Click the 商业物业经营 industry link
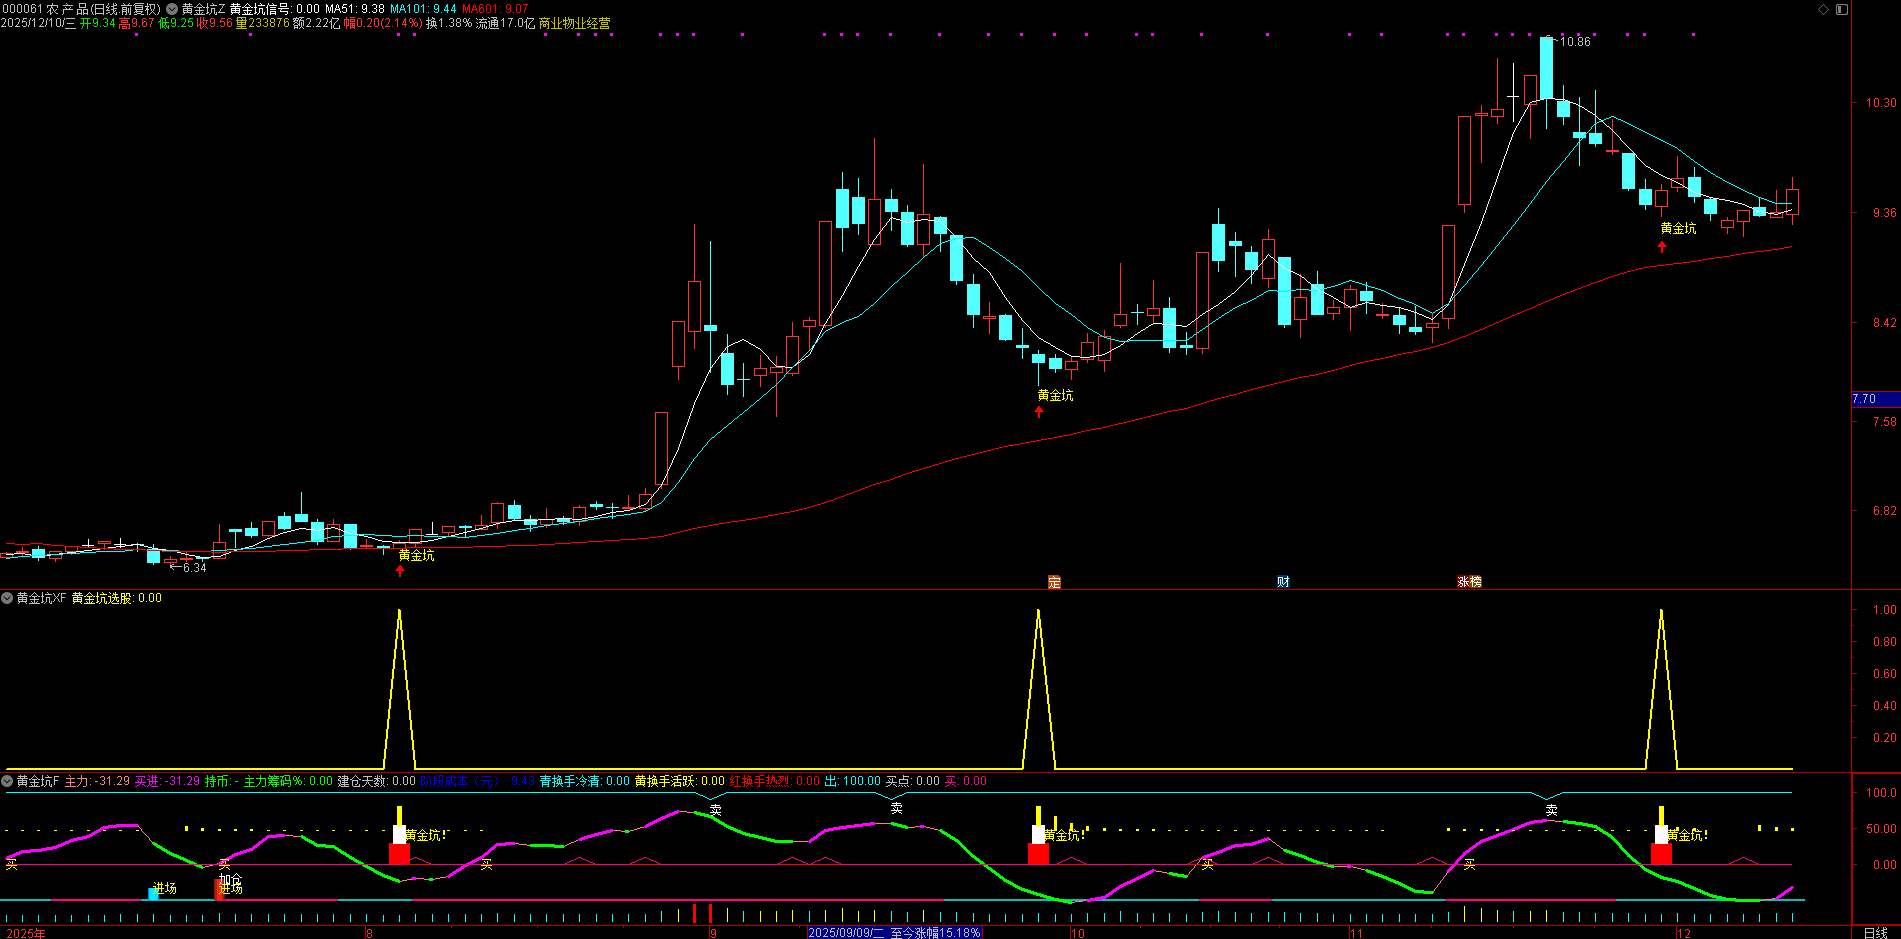The width and height of the screenshot is (1901, 939). click(574, 23)
